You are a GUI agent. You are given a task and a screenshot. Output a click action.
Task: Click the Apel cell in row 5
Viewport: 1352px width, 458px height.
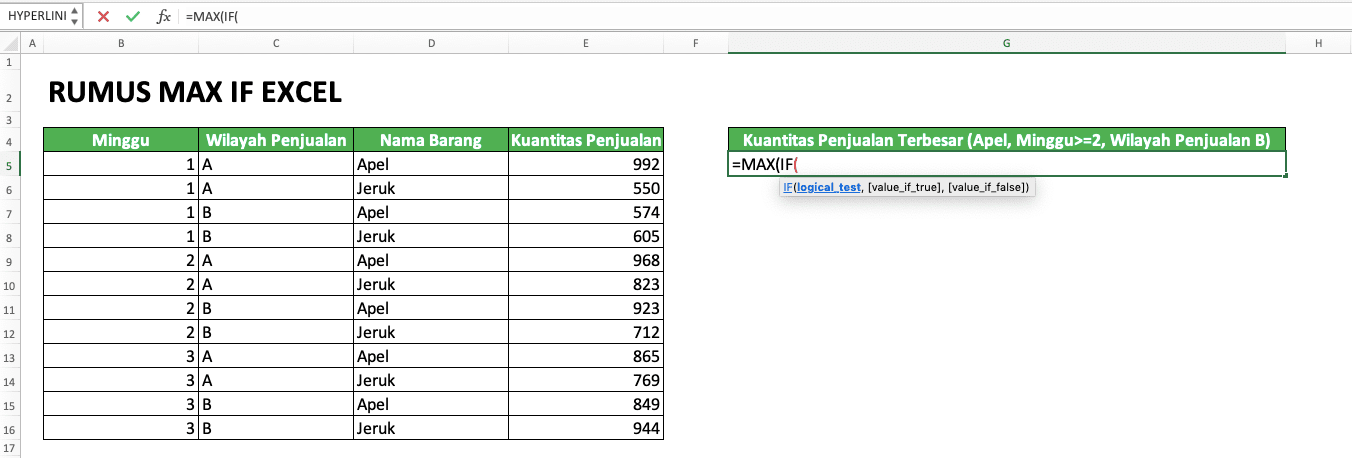[x=430, y=164]
